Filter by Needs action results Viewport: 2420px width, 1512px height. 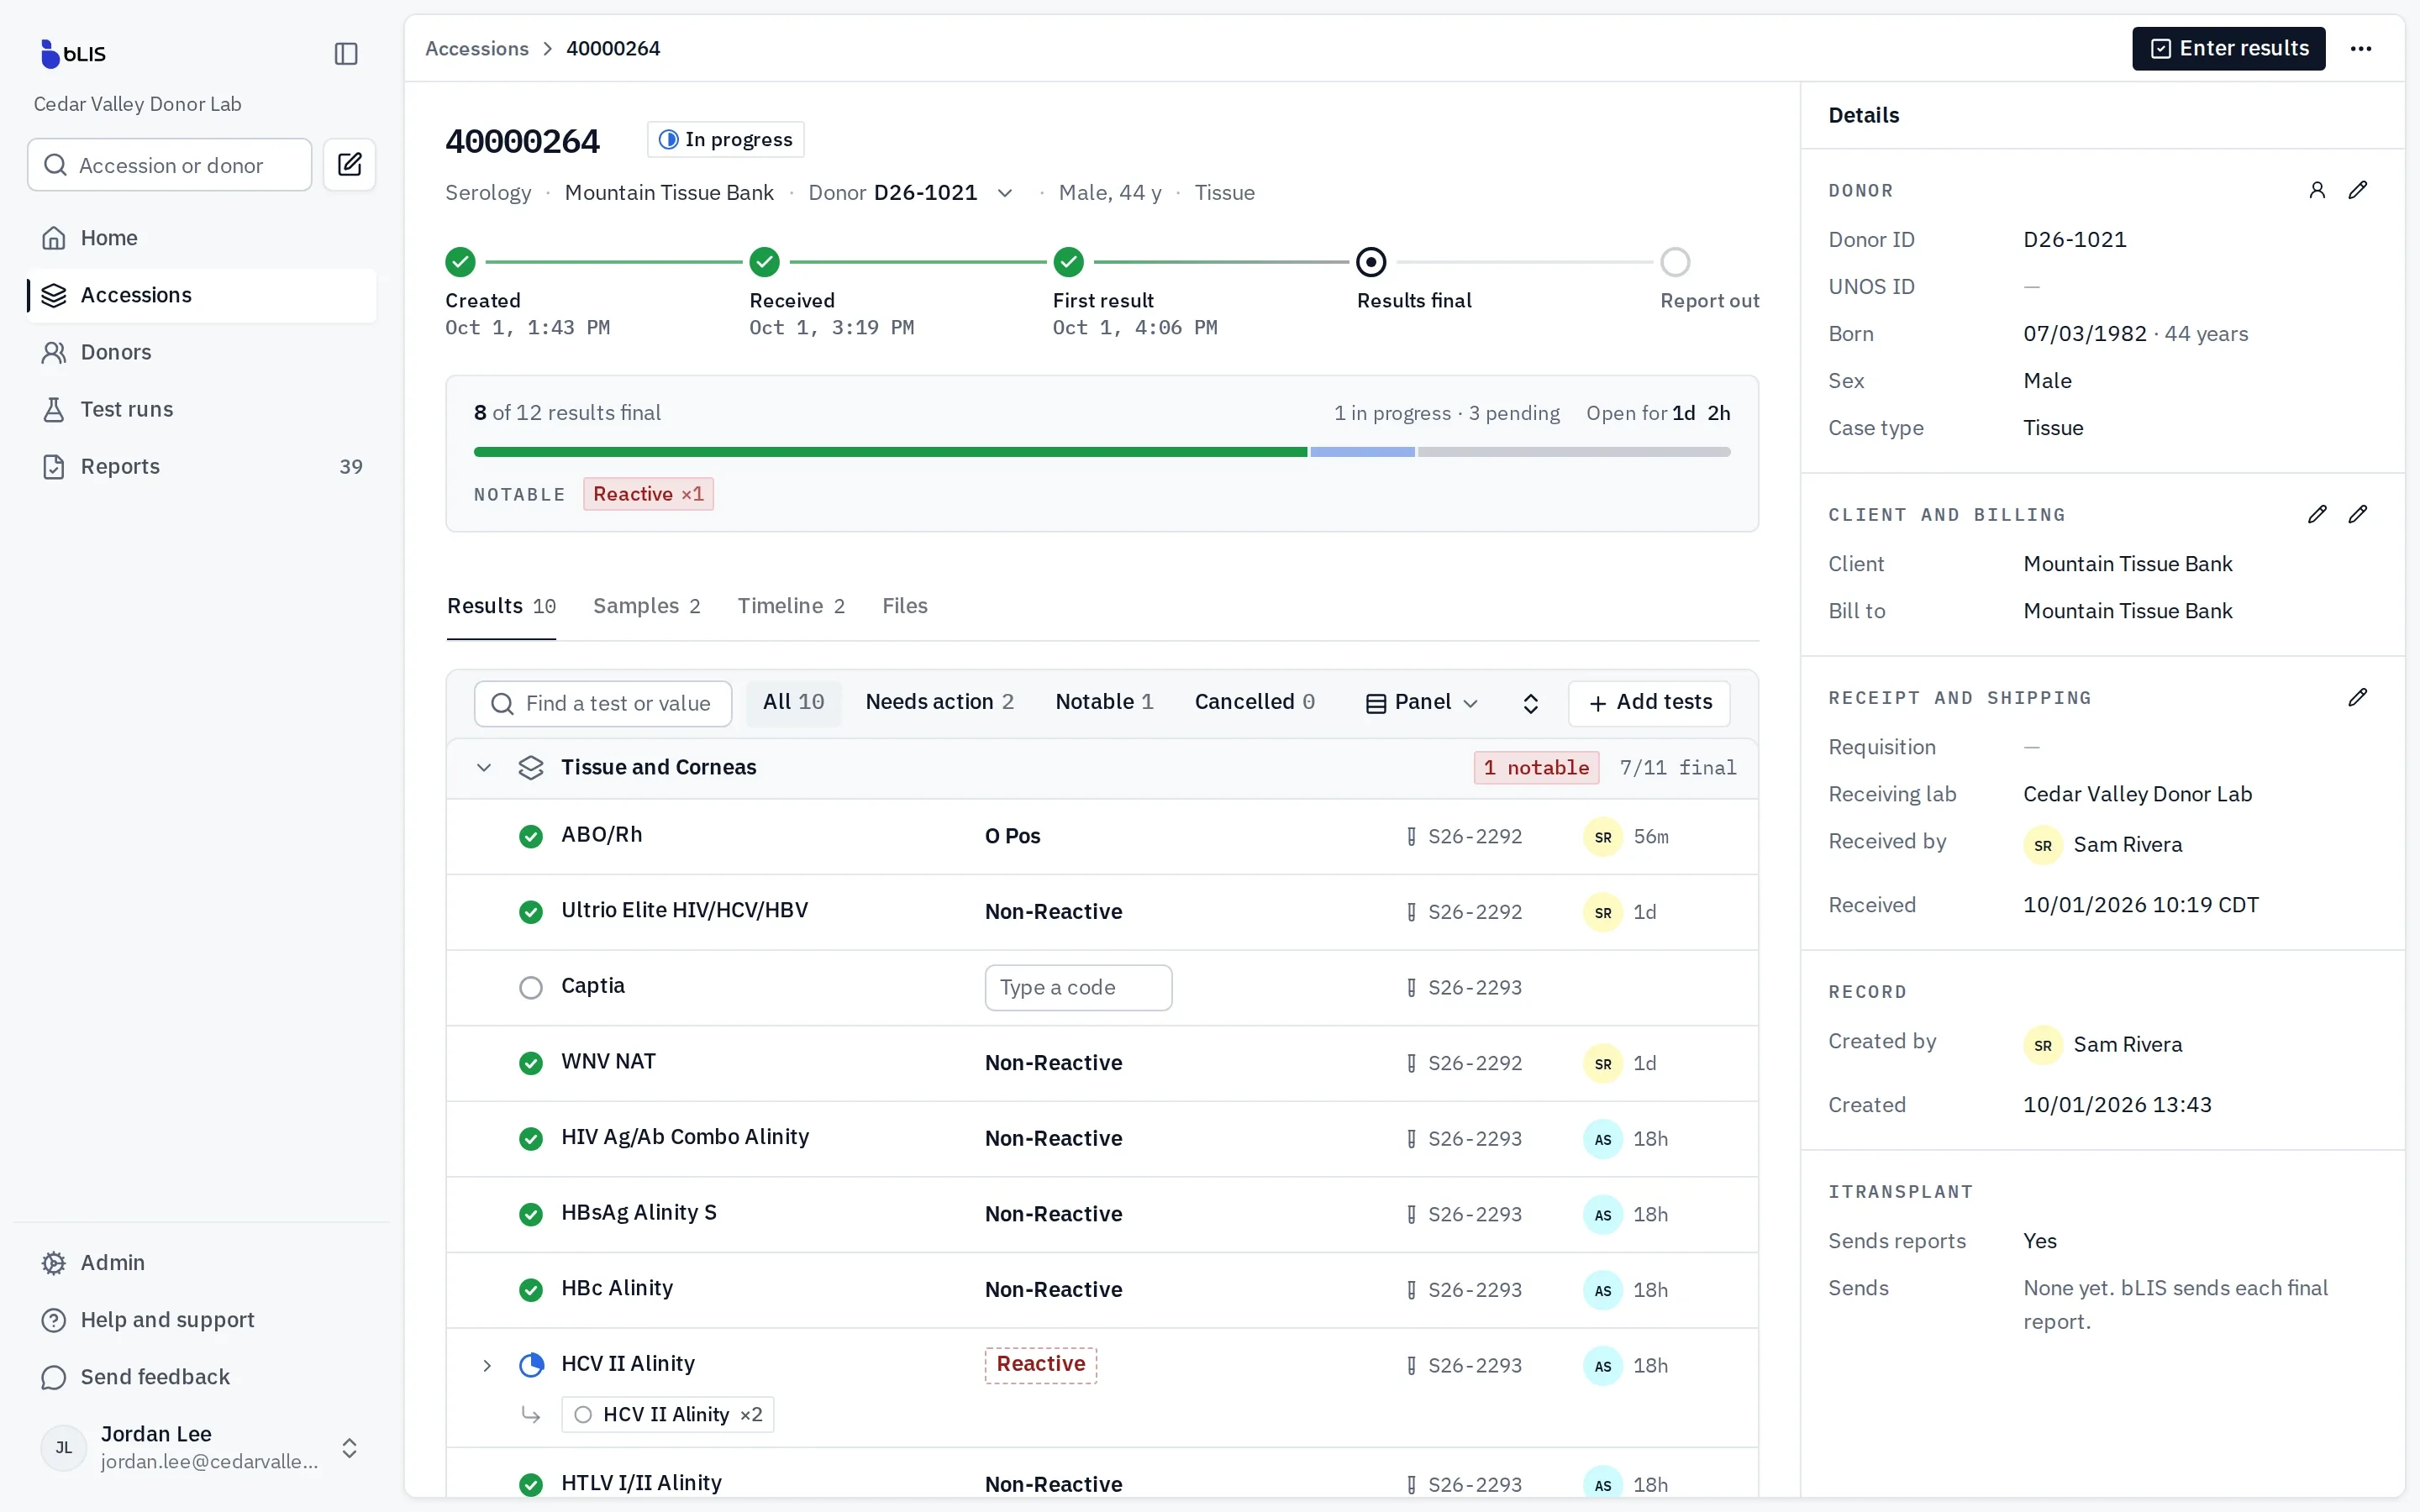pos(939,702)
